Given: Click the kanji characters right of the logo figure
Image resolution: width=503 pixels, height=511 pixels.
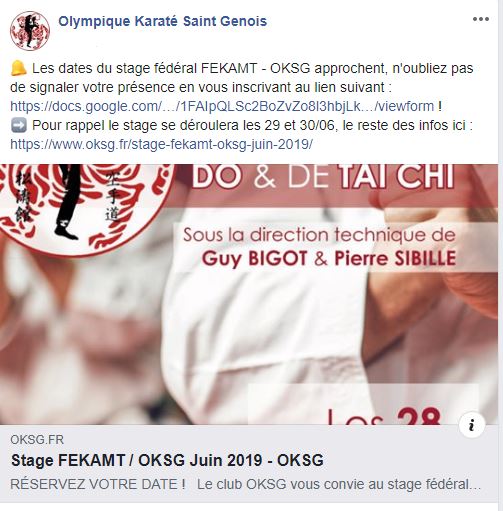Looking at the screenshot, I should pyautogui.click(x=112, y=197).
